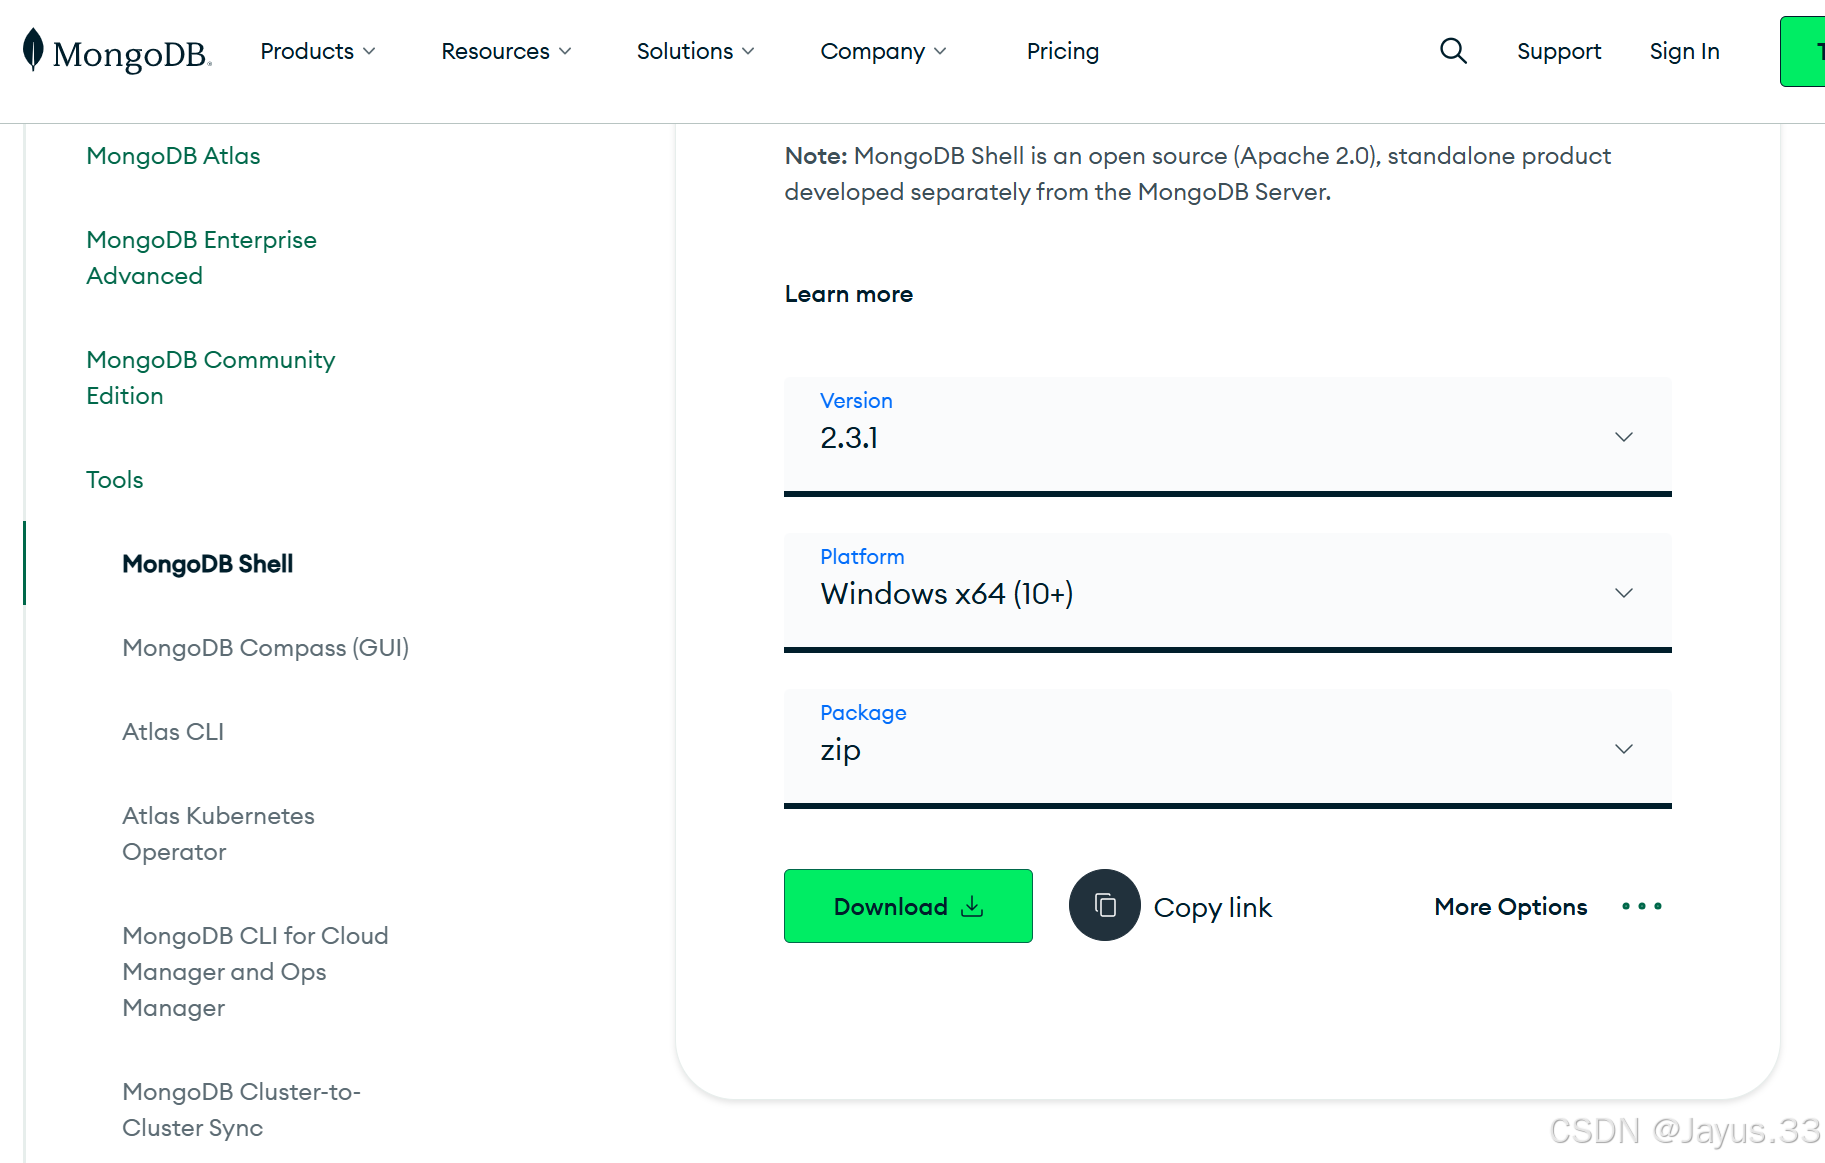Click the Resources chevron arrow
This screenshot has width=1825, height=1163.
565,51
